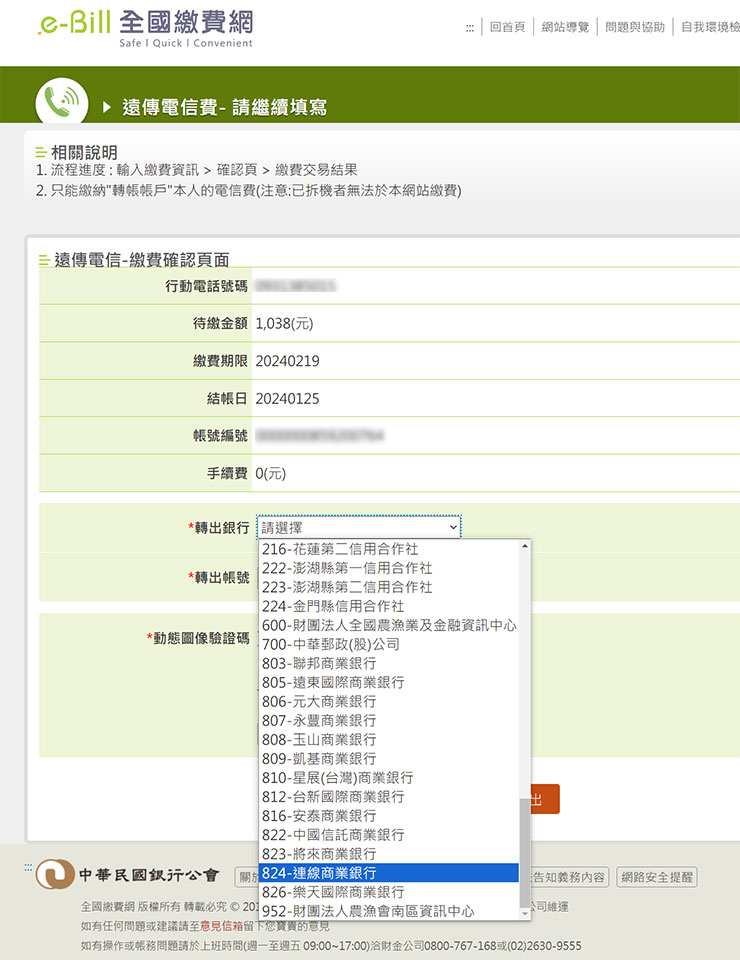Select 222-澎湖縣第一信用合作社 option
The height and width of the screenshot is (960, 740).
389,568
